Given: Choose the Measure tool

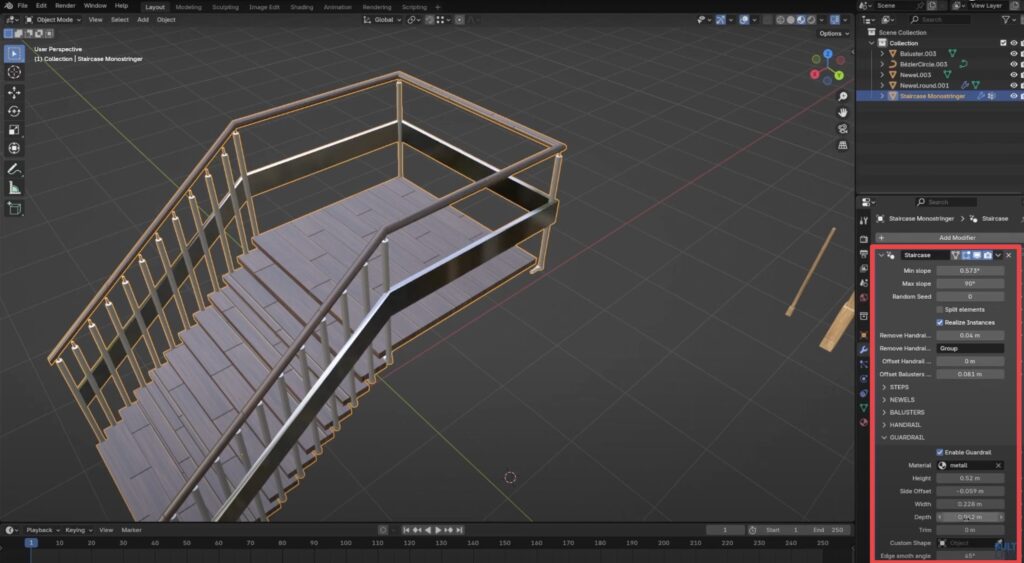Looking at the screenshot, I should (x=14, y=188).
